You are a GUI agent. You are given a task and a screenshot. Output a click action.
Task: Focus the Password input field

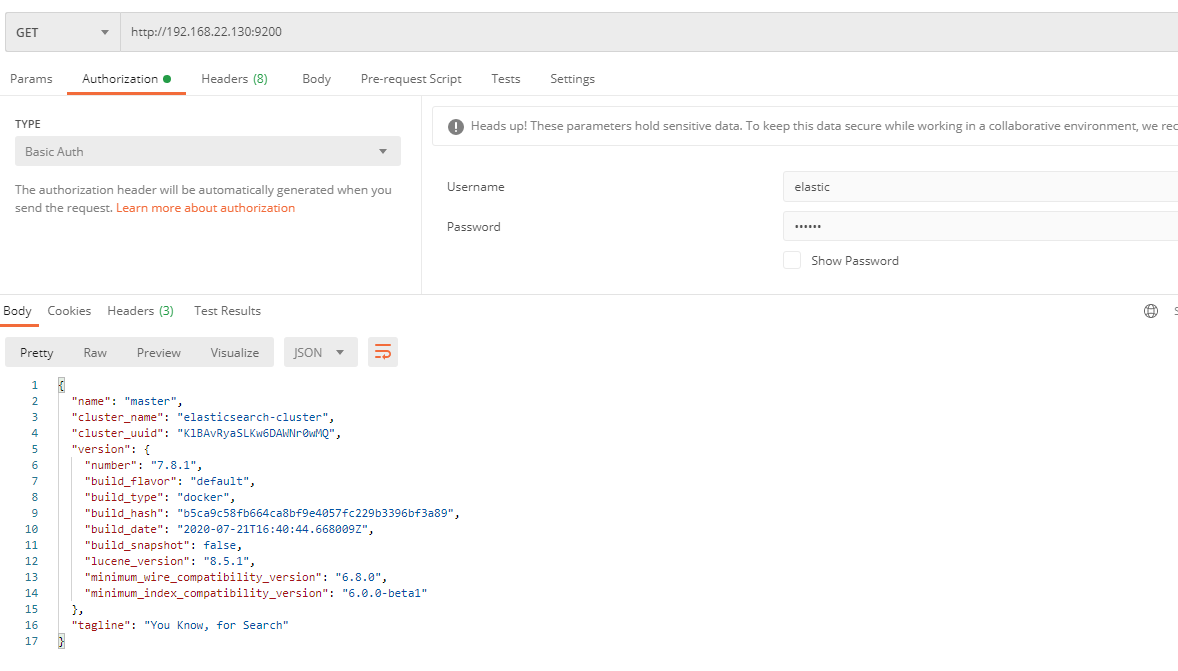(980, 226)
